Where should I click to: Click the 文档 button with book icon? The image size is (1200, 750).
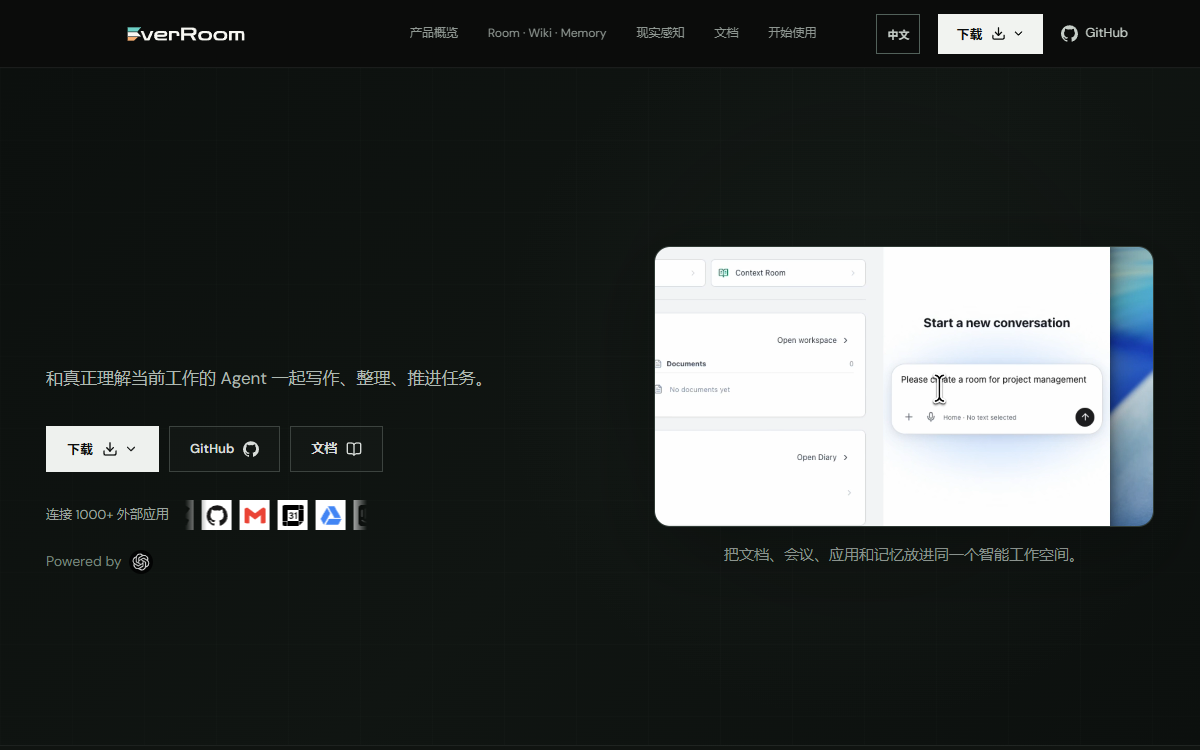point(336,449)
